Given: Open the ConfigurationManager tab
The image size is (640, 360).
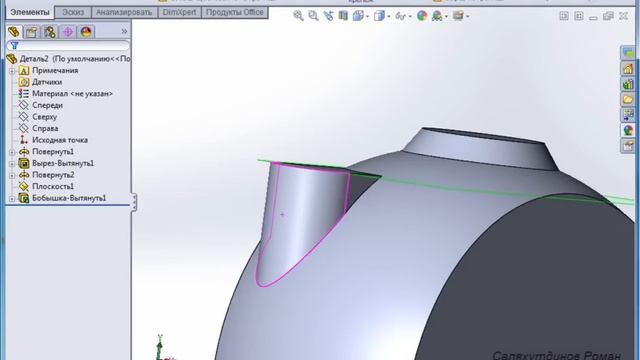Looking at the screenshot, I should (x=50, y=32).
